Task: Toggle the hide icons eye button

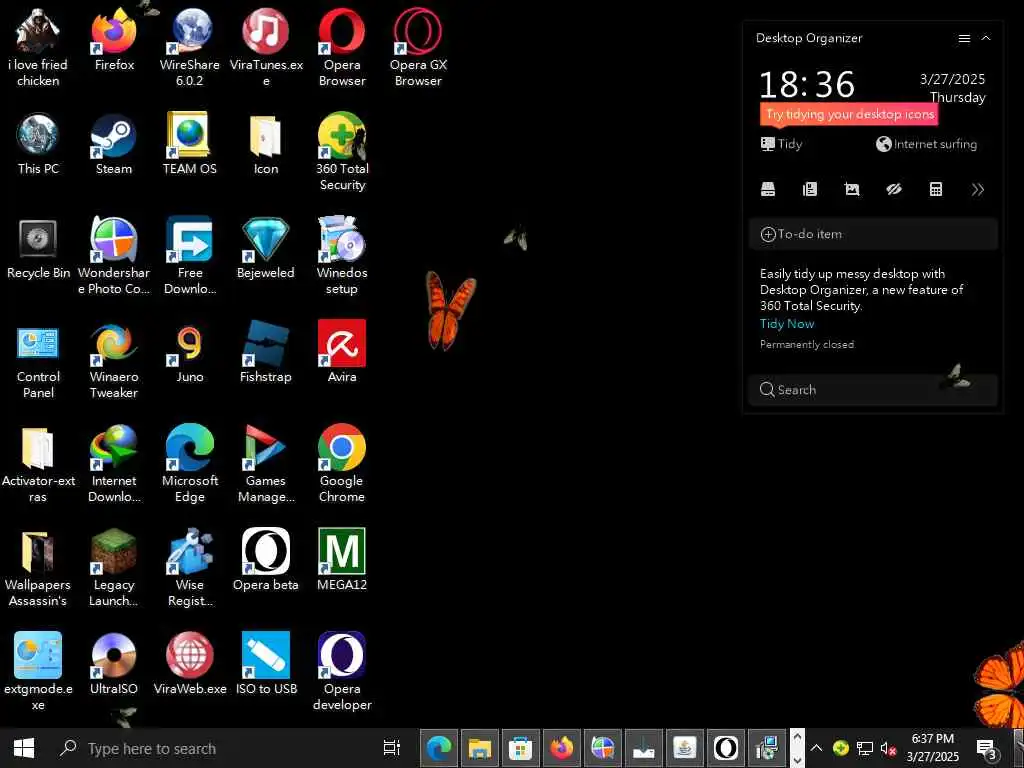Action: (893, 189)
